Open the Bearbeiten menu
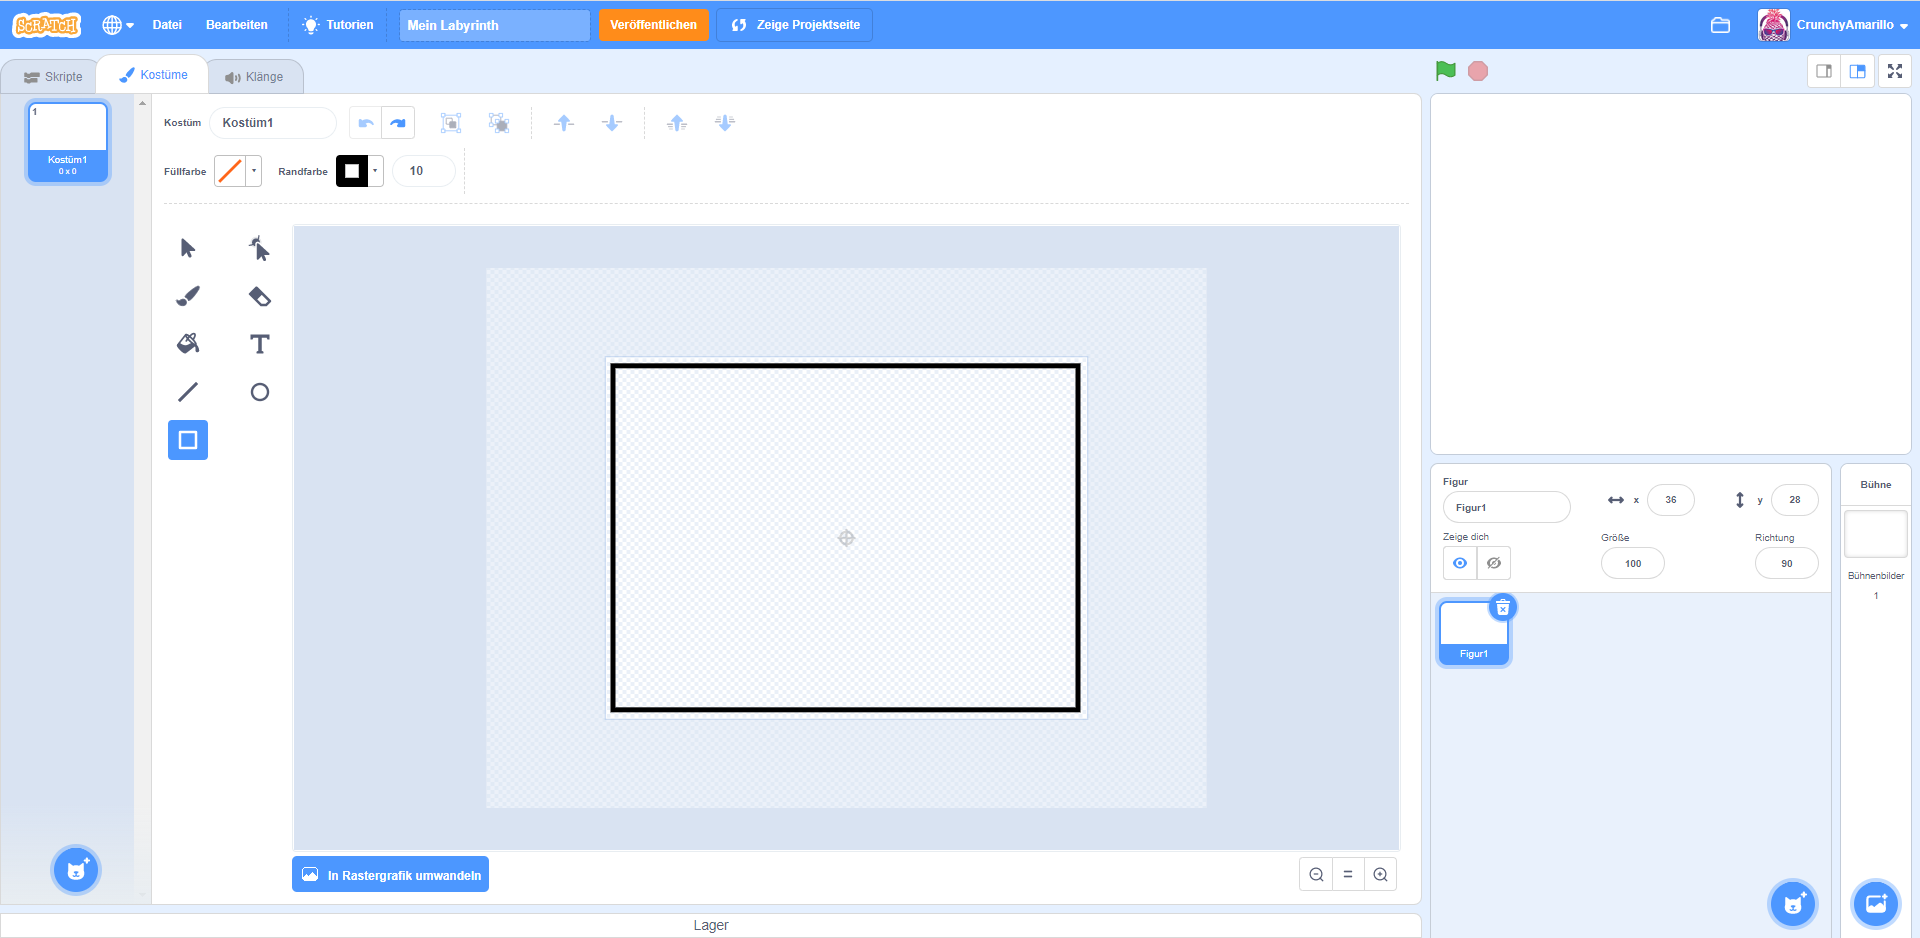 click(x=237, y=25)
